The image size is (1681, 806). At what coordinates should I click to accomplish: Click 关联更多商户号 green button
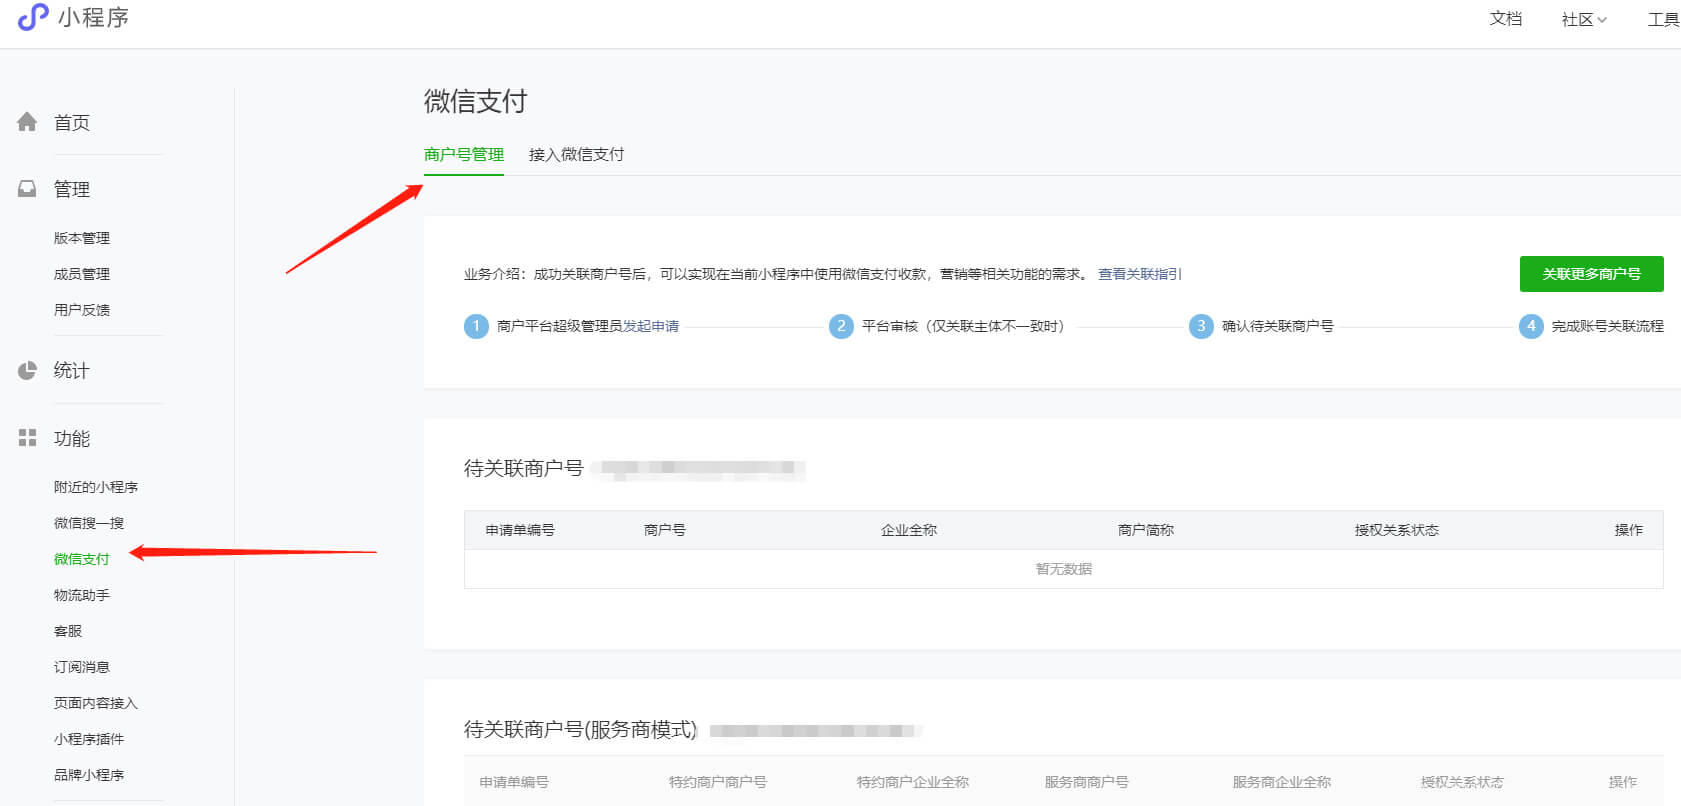(1591, 274)
